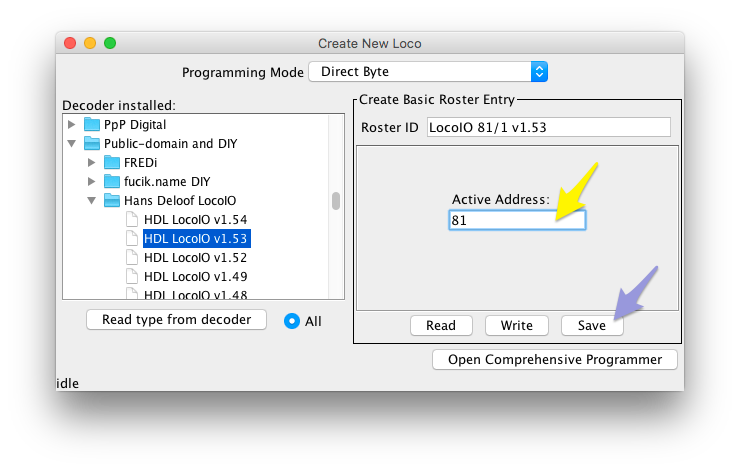Expand the PpP Digital tree node

click(x=71, y=125)
